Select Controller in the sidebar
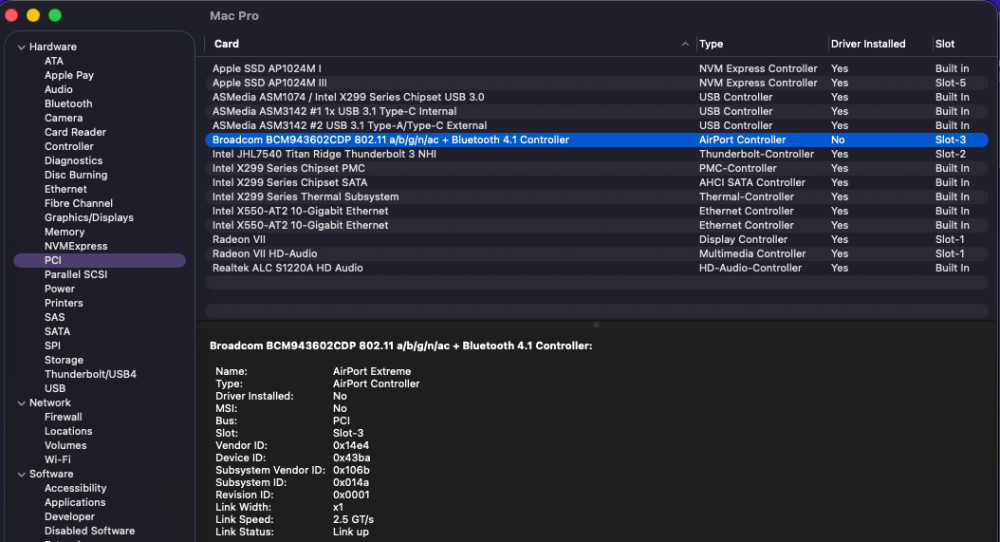The height and width of the screenshot is (542, 1000). pos(69,147)
